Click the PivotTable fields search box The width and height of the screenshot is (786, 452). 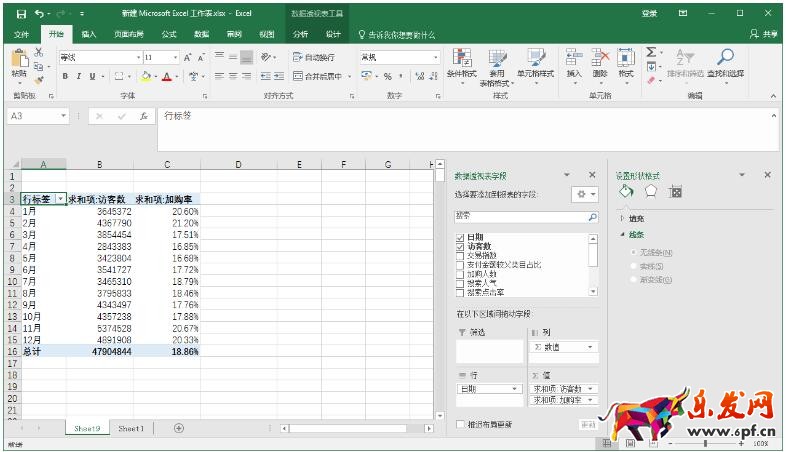tap(520, 215)
